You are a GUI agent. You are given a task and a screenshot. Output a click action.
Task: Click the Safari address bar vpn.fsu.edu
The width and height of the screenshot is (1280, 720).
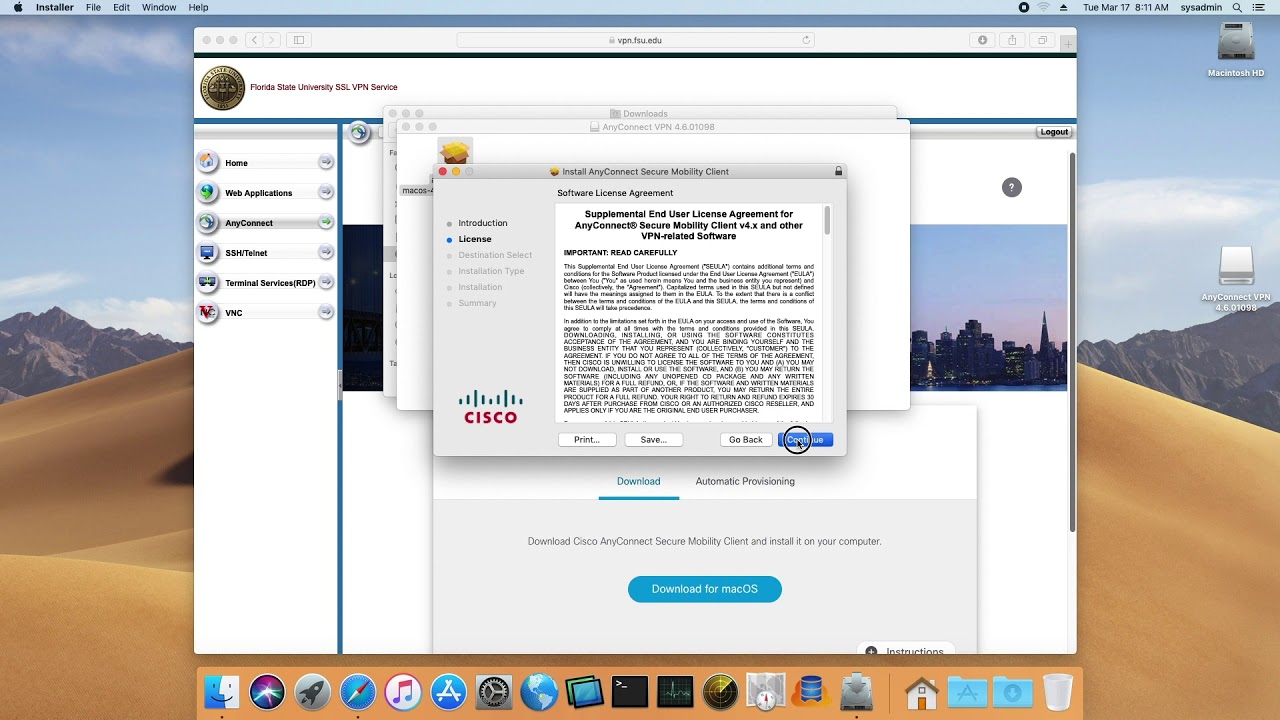coord(635,40)
